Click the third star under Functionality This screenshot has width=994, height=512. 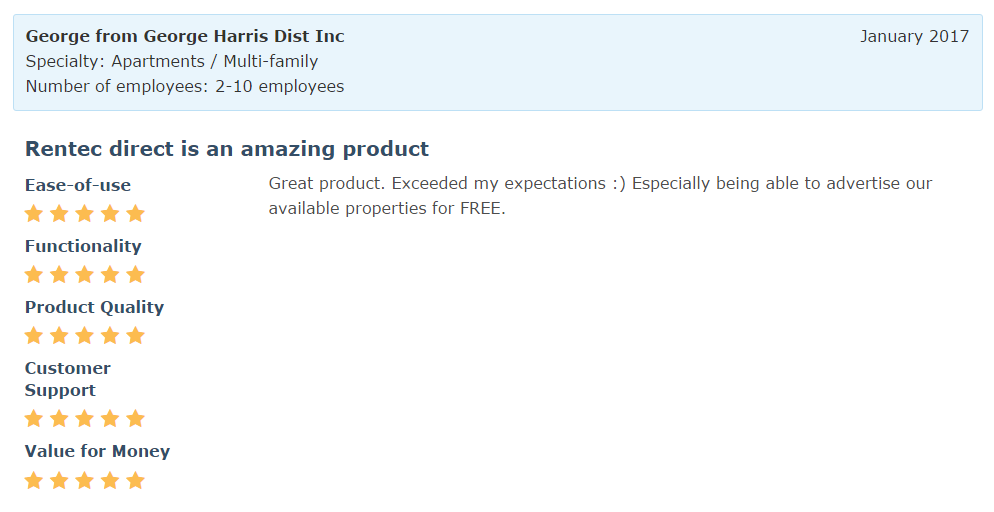85,274
